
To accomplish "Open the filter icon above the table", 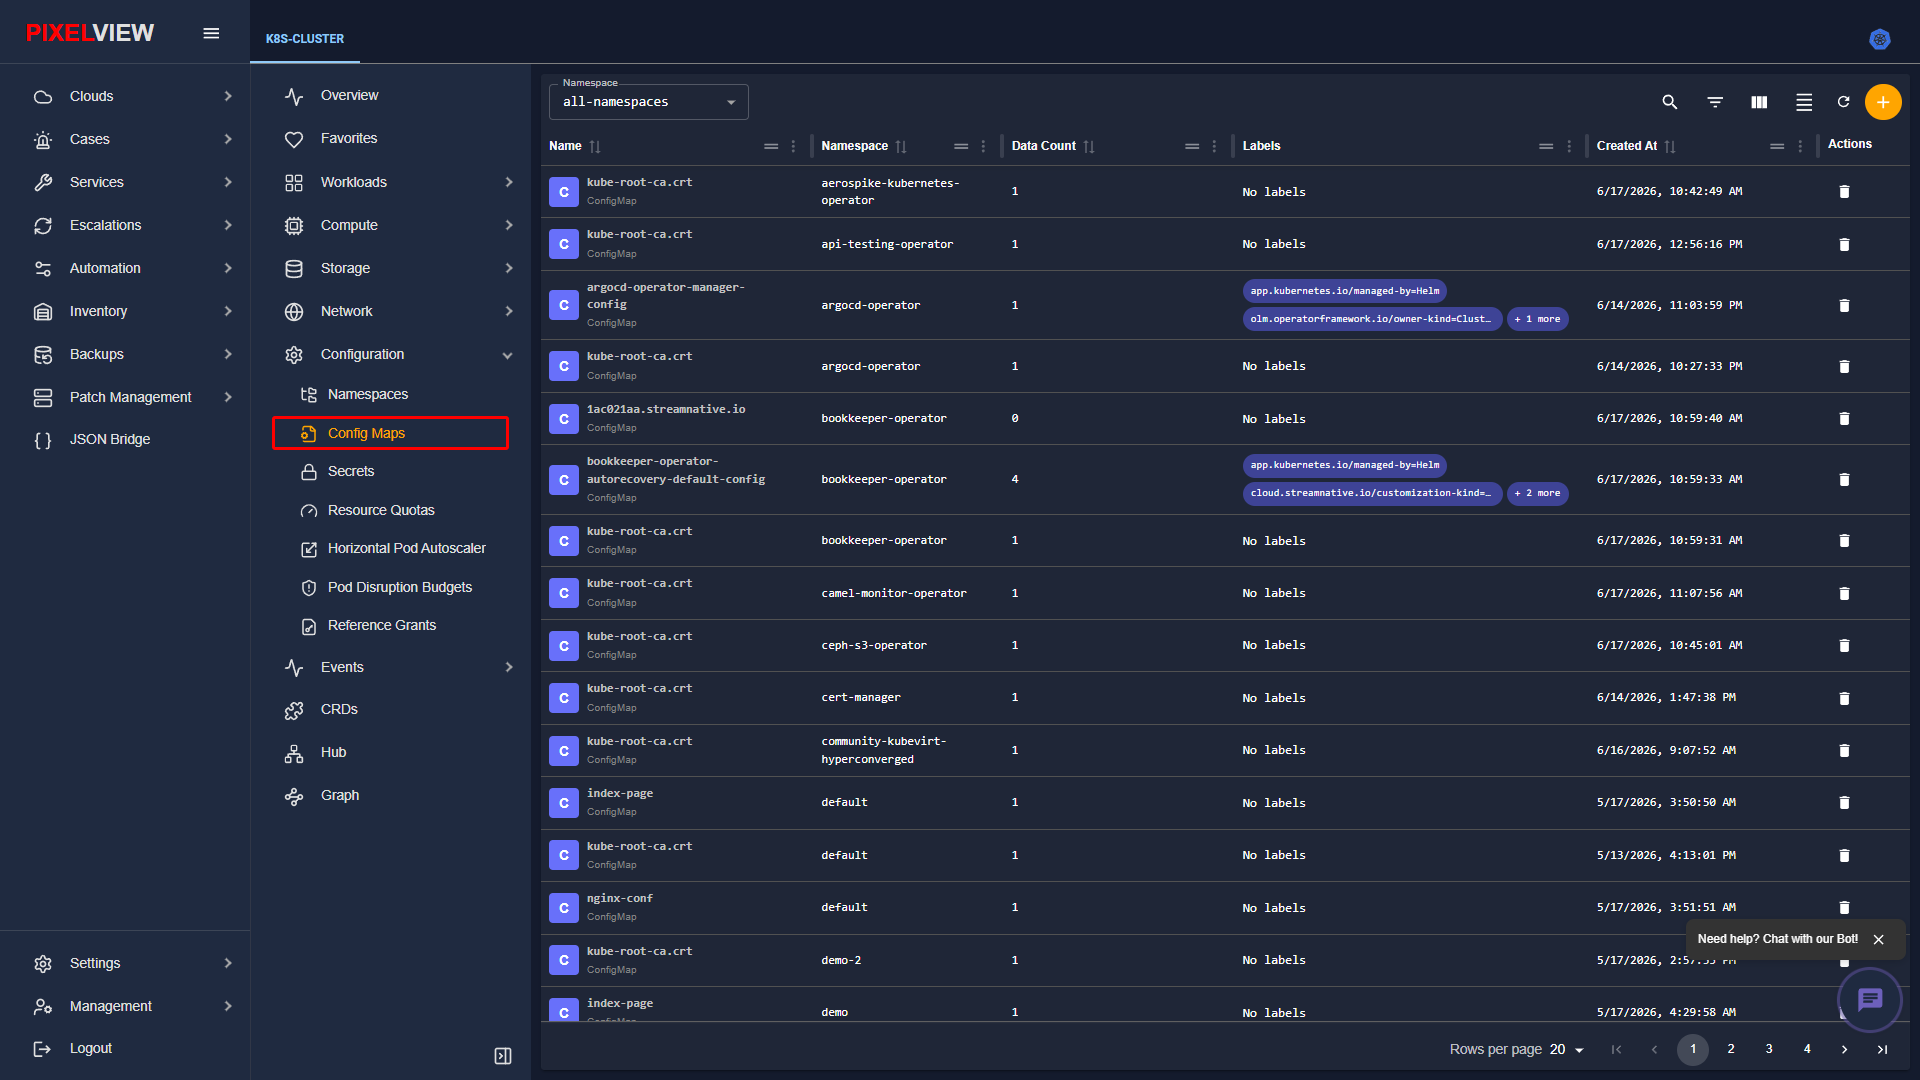I will point(1715,102).
